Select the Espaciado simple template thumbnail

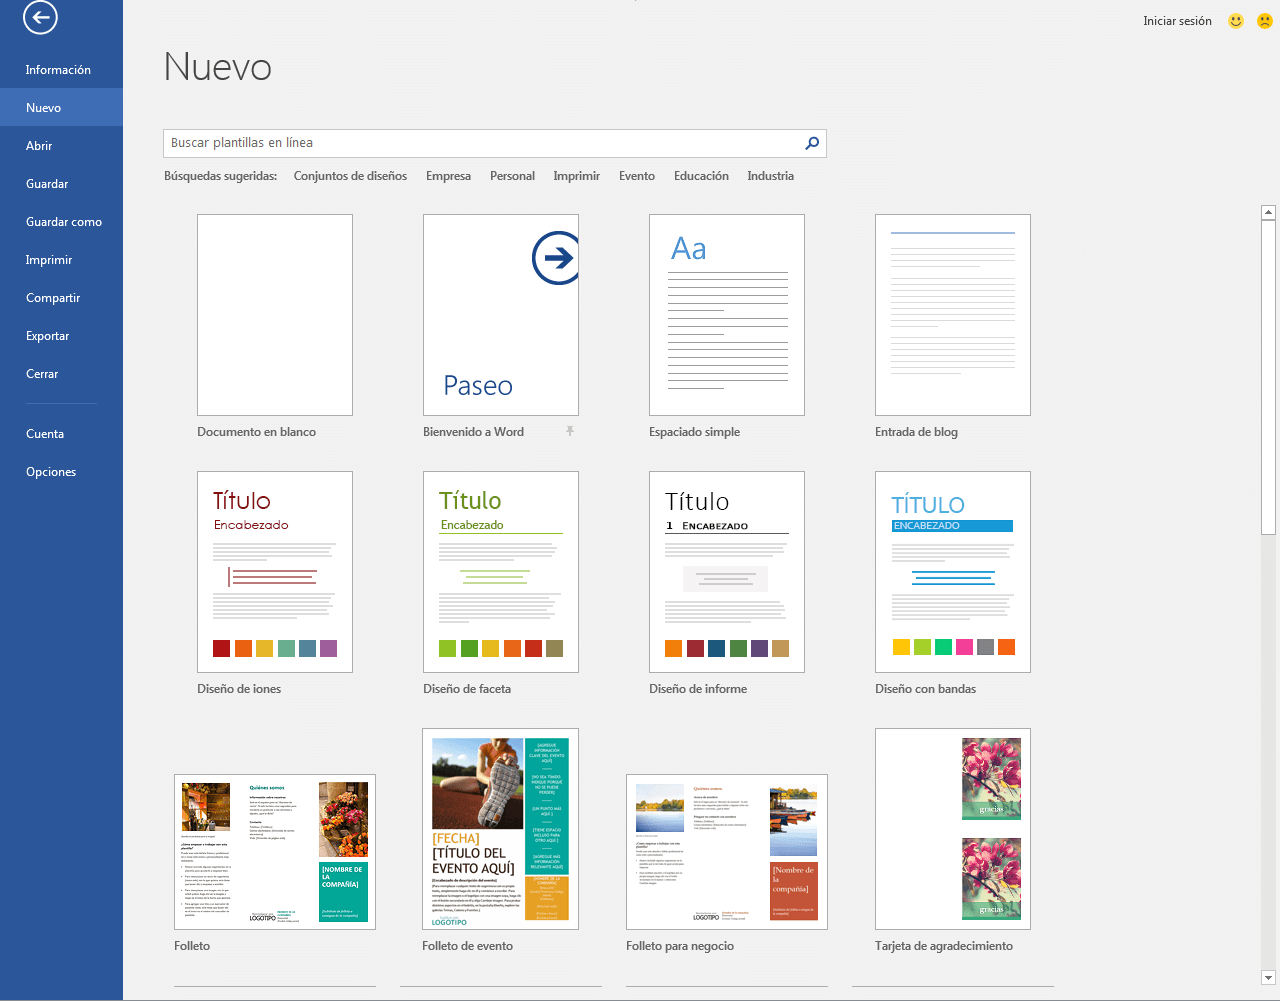tap(727, 315)
